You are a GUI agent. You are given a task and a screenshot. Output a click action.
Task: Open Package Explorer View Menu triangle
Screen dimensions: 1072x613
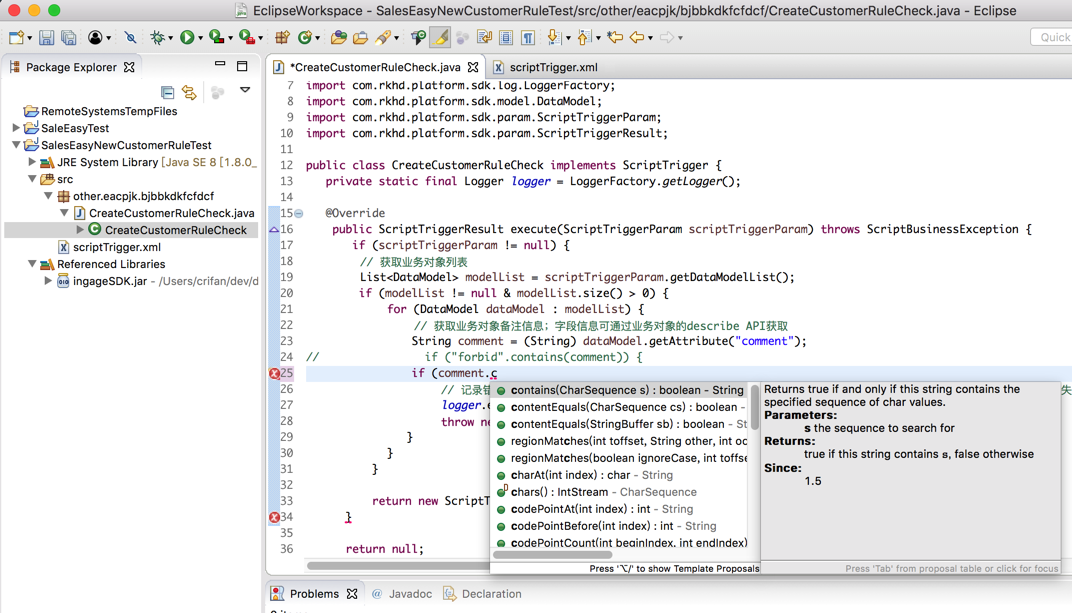pos(245,90)
